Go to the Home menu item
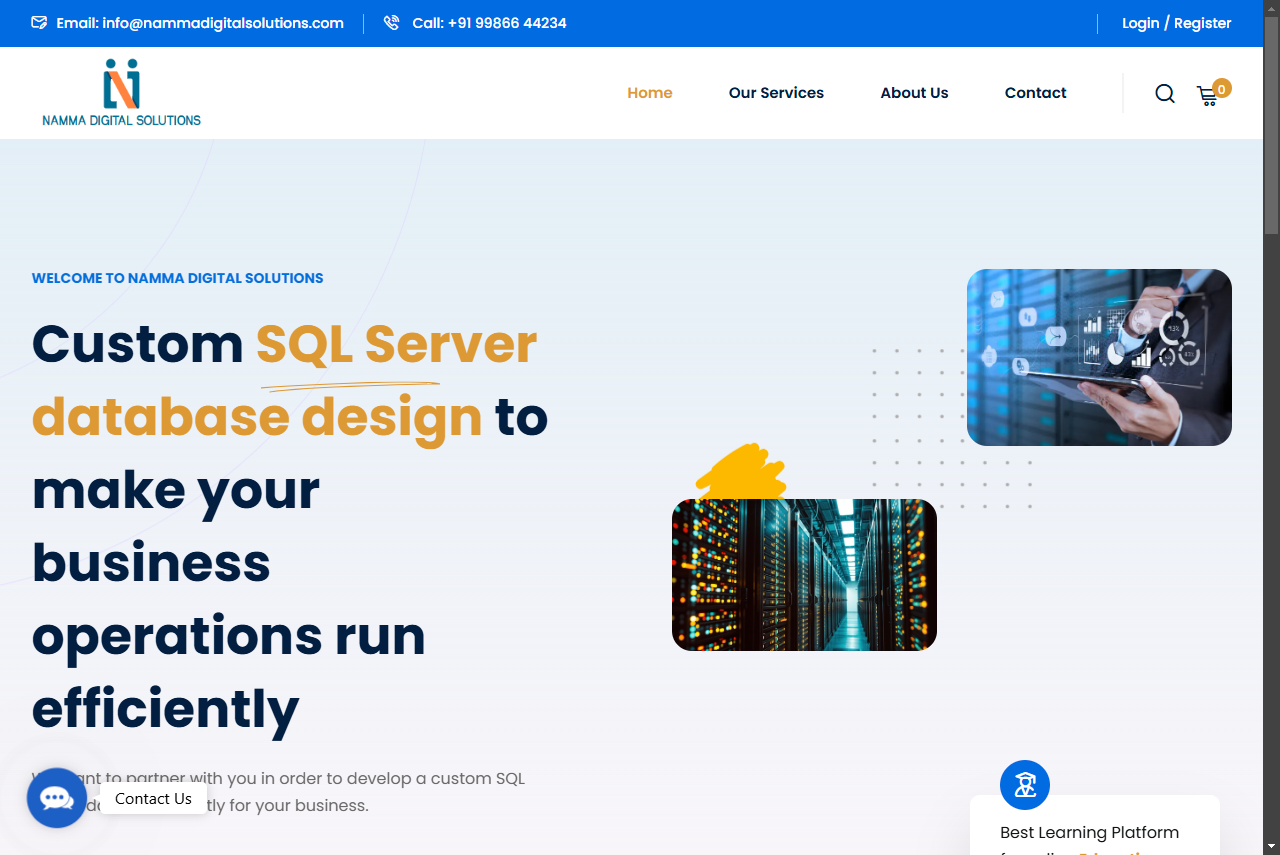Viewport: 1280px width, 855px height. (650, 93)
